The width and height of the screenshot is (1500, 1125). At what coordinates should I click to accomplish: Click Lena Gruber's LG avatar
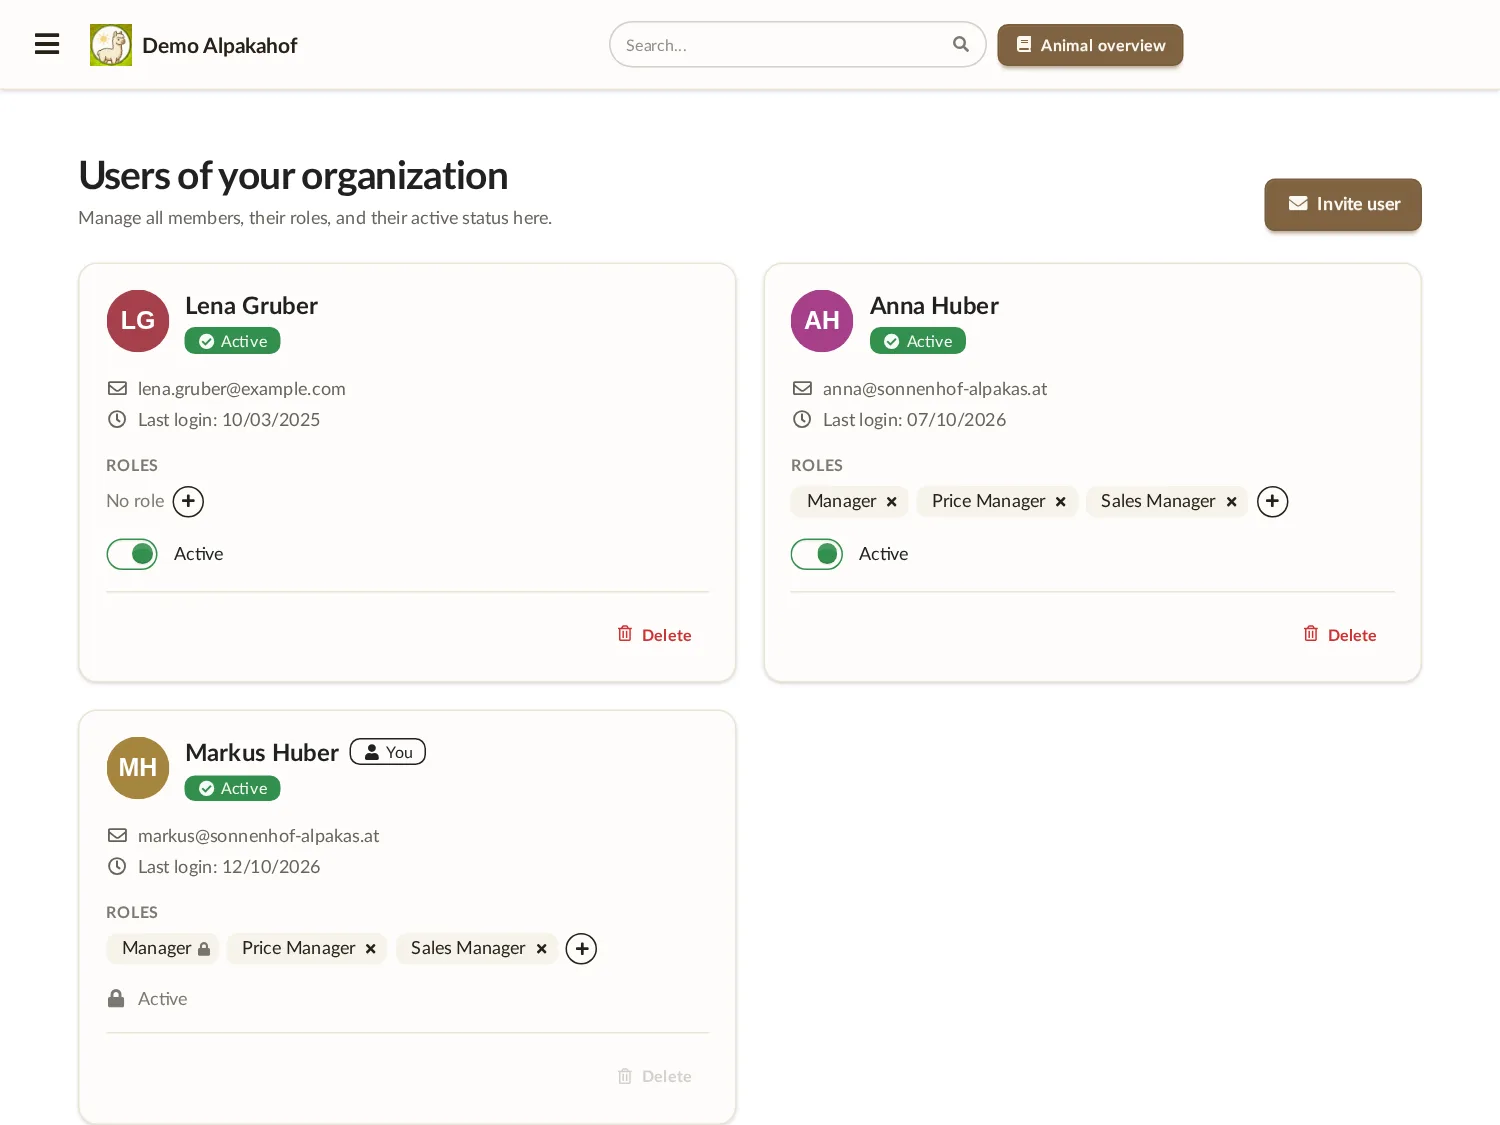coord(138,321)
